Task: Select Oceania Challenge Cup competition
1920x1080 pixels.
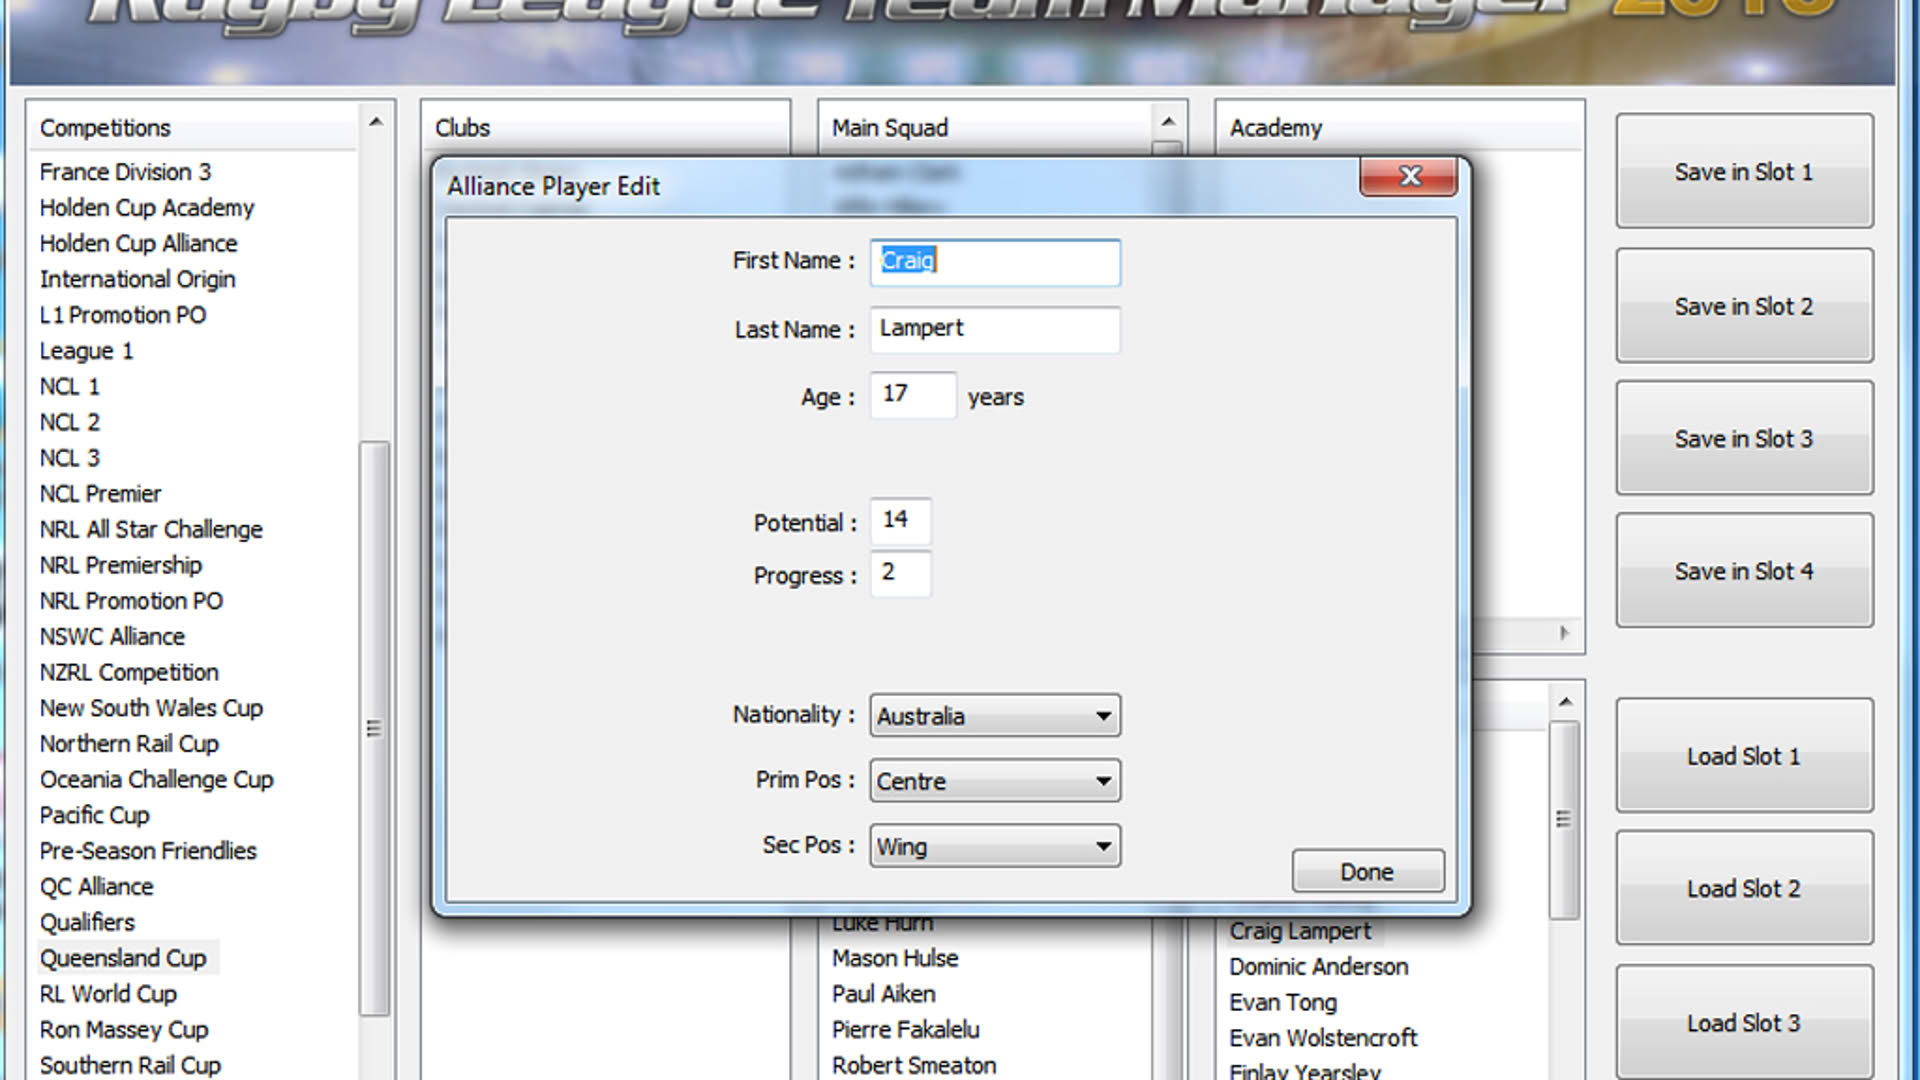Action: point(157,780)
